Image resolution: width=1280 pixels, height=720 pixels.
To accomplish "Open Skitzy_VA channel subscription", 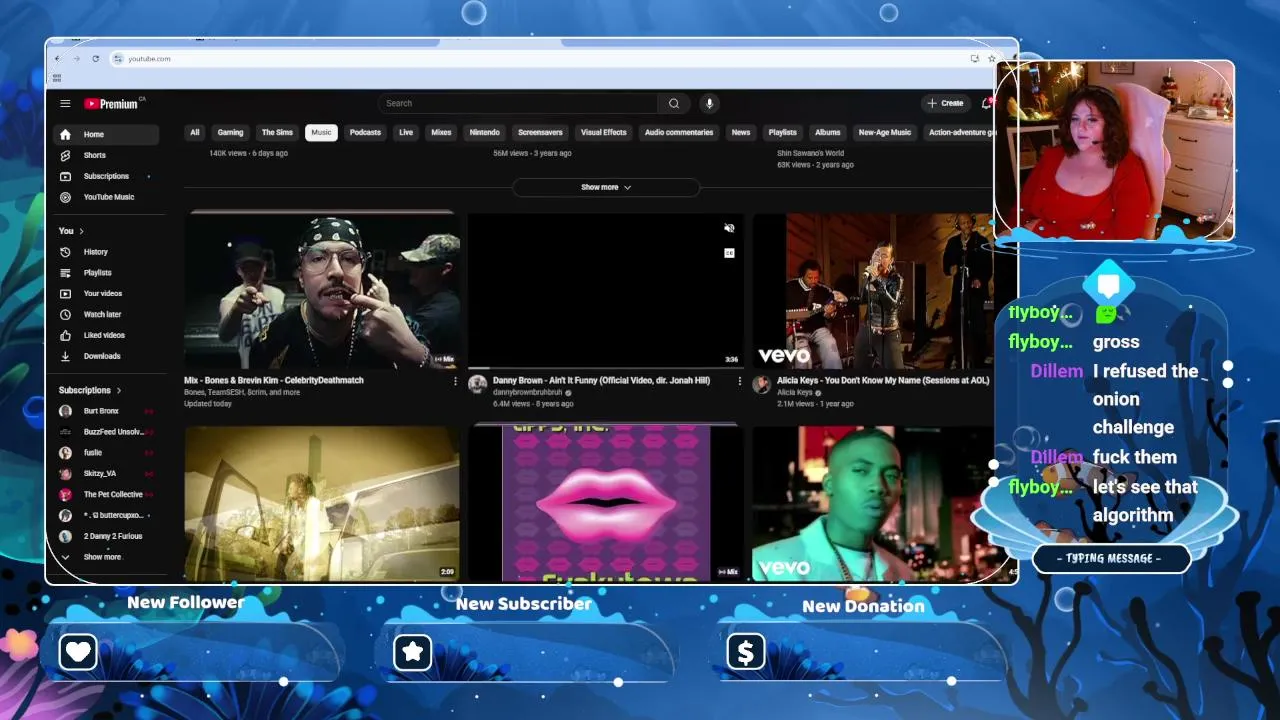I will point(107,474).
